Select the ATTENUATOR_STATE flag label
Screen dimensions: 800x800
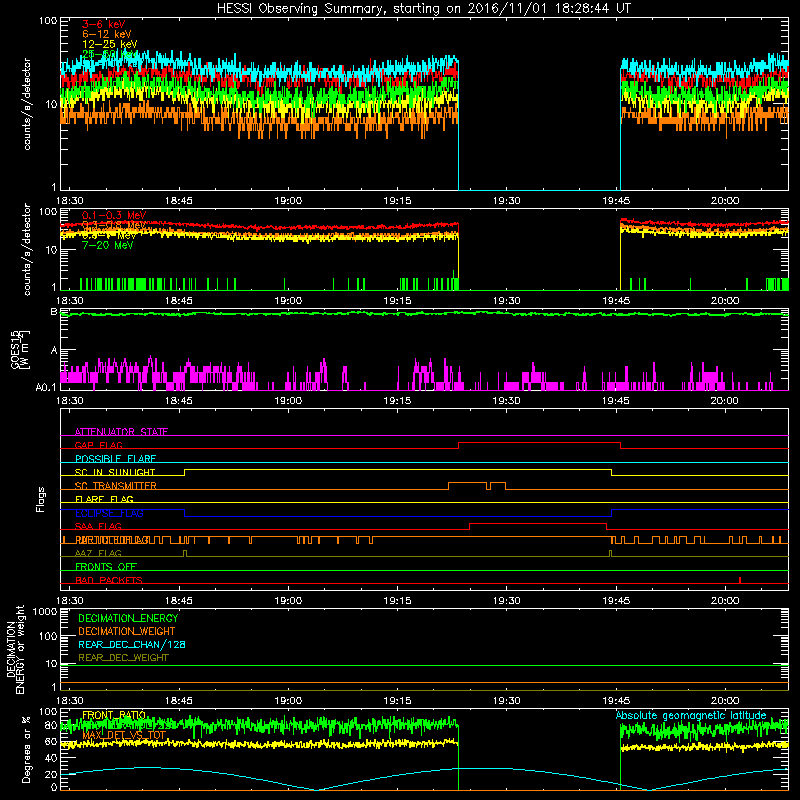pyautogui.click(x=121, y=432)
